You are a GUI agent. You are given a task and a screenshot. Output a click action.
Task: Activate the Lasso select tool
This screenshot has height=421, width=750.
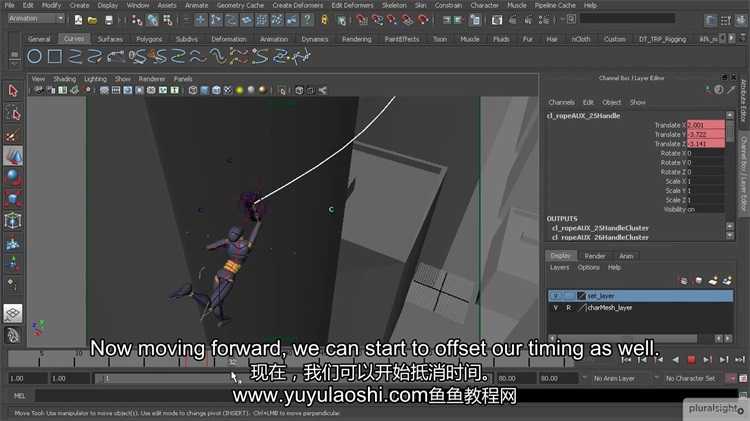tap(13, 113)
